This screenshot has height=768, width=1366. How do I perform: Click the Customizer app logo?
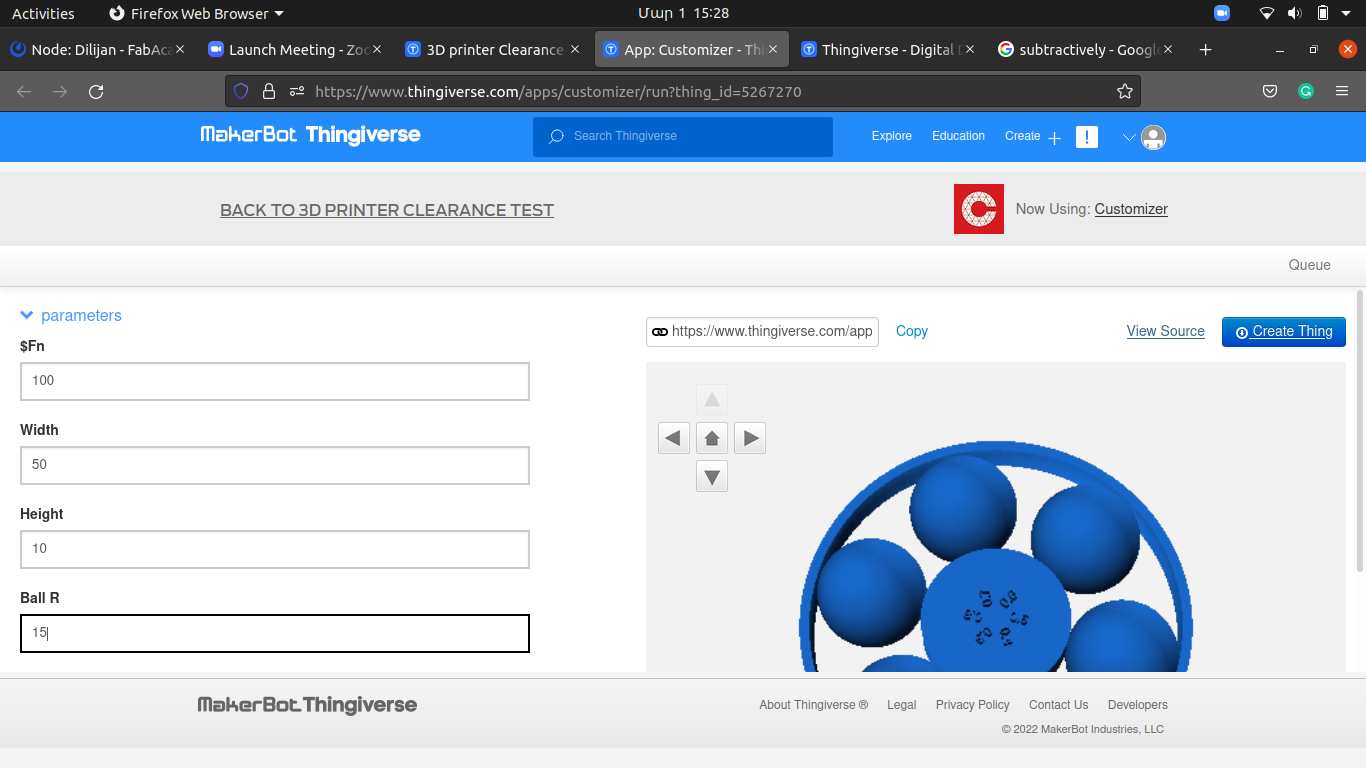click(x=979, y=209)
